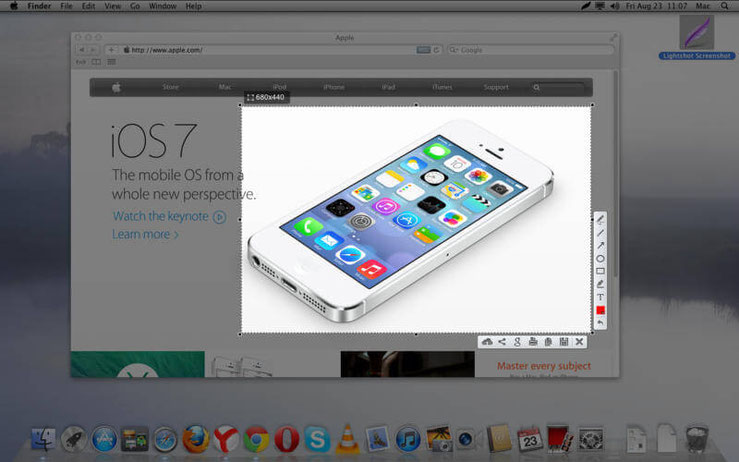Open Skype from the Dock
This screenshot has height=462, width=739.
pos(317,439)
